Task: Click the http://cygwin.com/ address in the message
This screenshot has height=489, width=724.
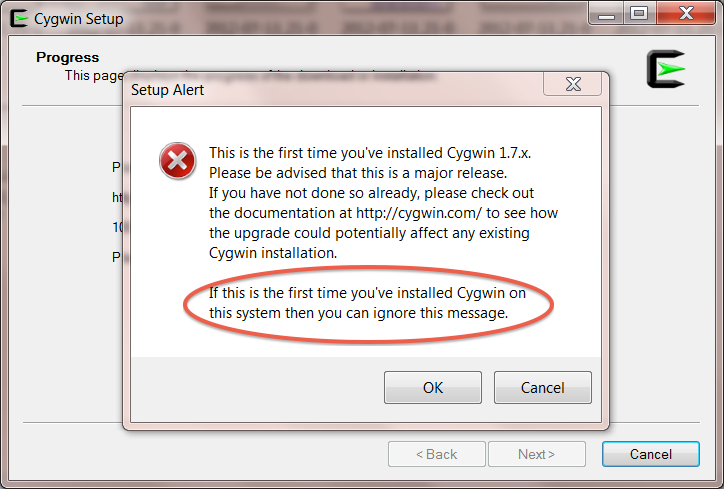Action: 419,213
